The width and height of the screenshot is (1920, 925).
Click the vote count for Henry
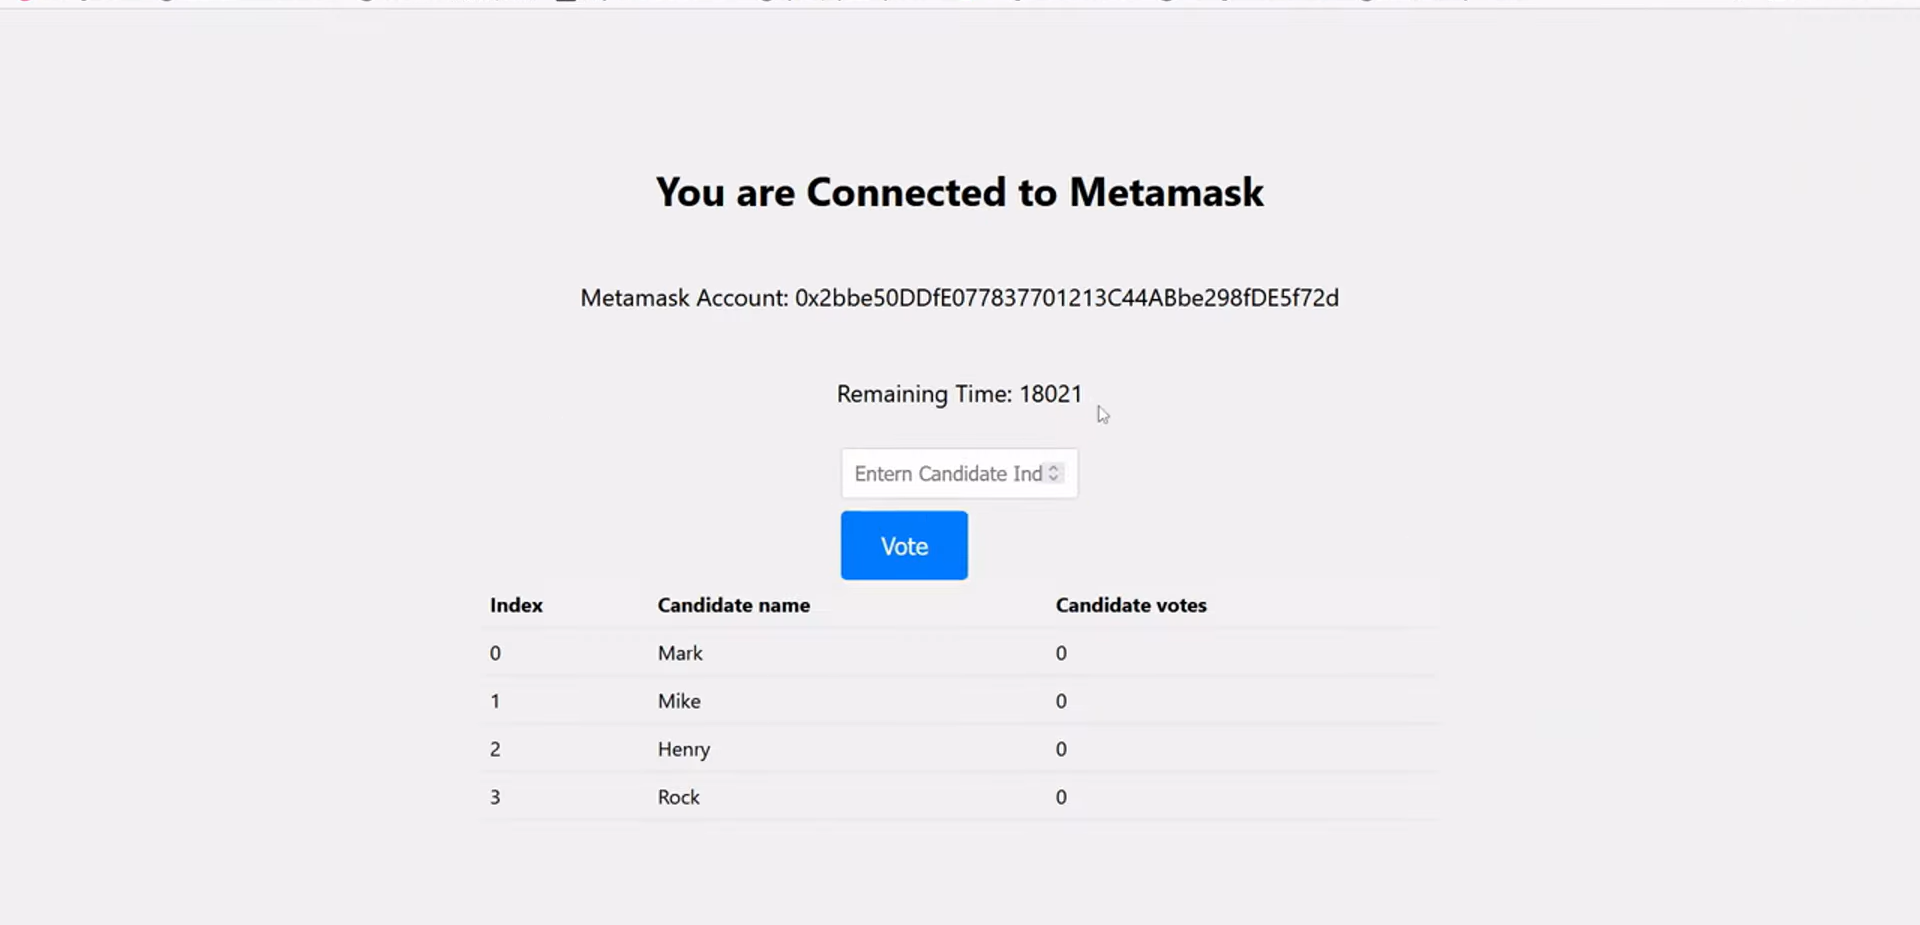pyautogui.click(x=1061, y=749)
